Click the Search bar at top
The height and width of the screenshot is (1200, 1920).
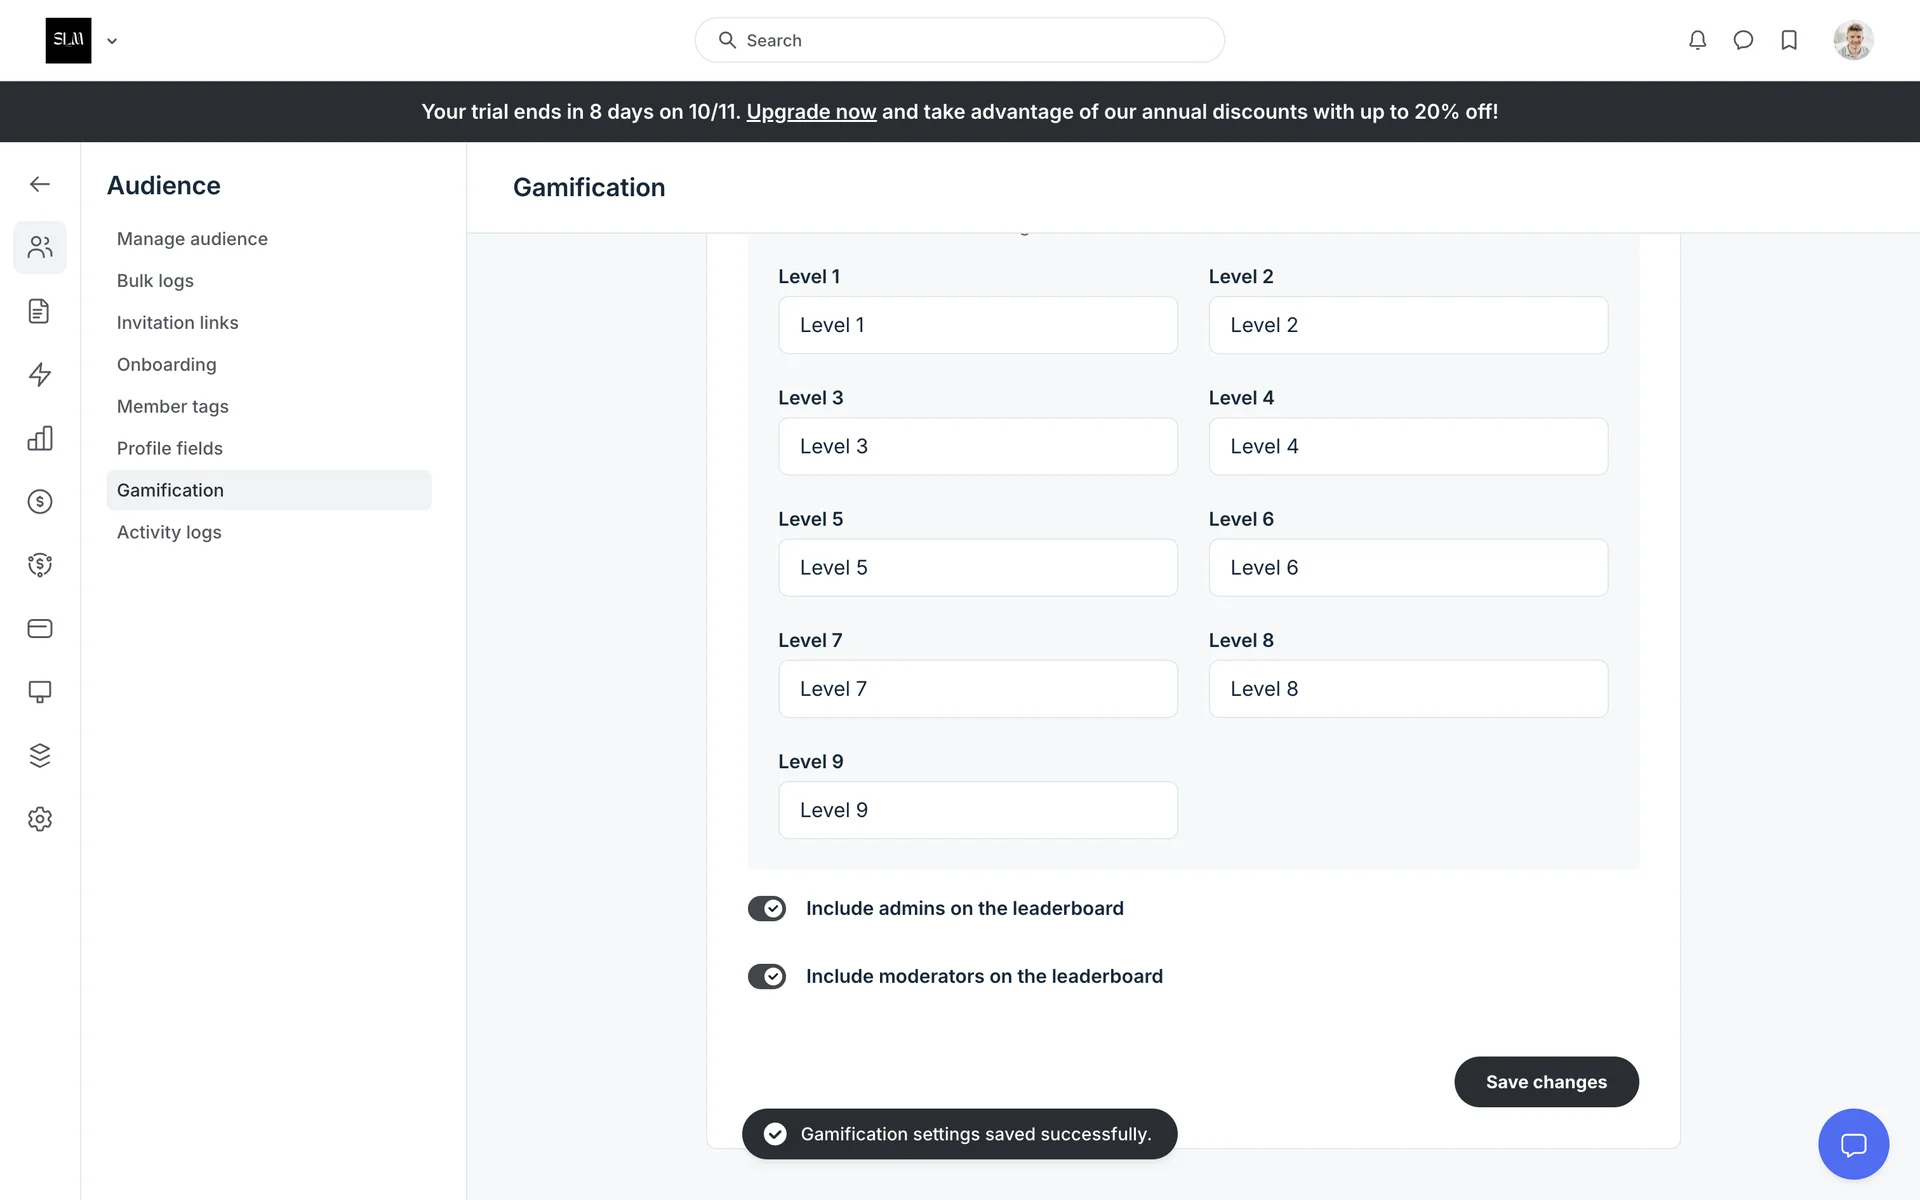pos(959,40)
